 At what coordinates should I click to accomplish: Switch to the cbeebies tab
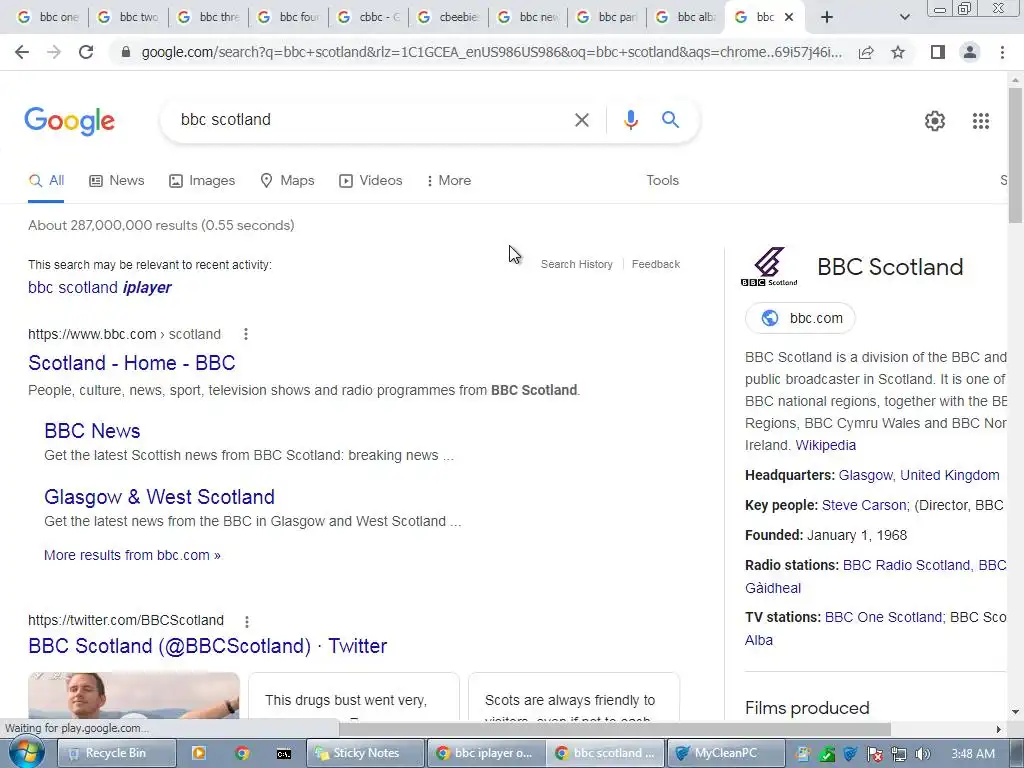[x=448, y=17]
